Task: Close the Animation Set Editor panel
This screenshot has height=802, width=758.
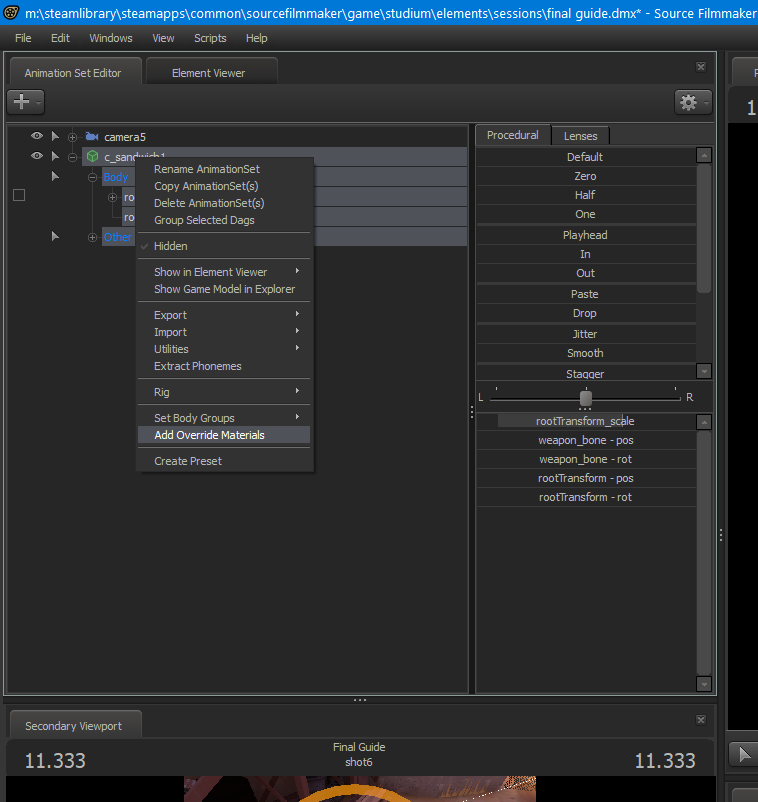Action: (x=701, y=66)
